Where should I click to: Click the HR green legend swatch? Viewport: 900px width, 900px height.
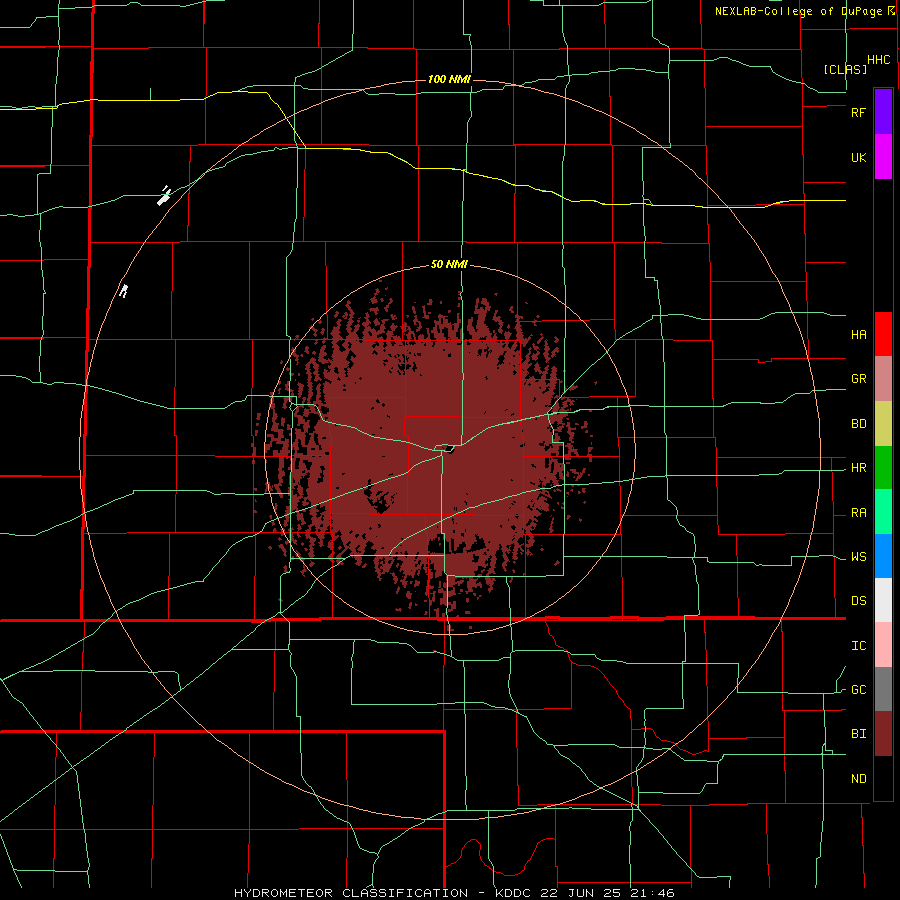pyautogui.click(x=883, y=467)
